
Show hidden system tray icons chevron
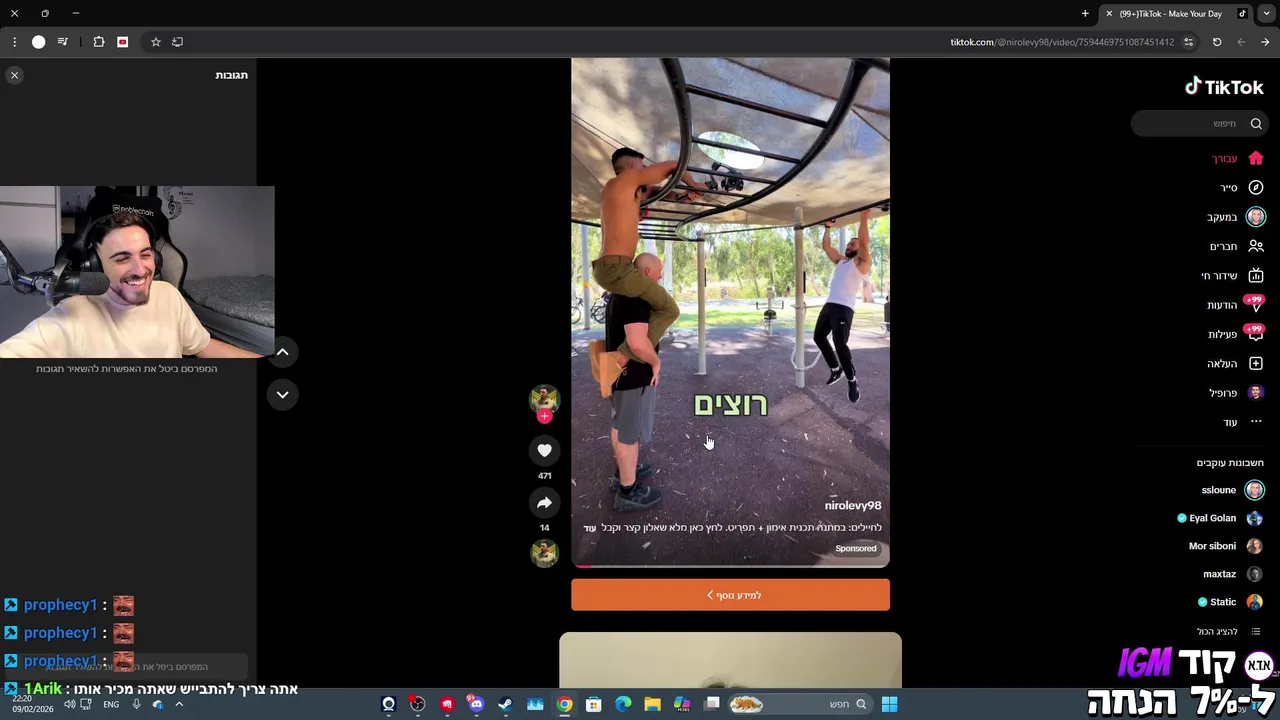click(179, 704)
